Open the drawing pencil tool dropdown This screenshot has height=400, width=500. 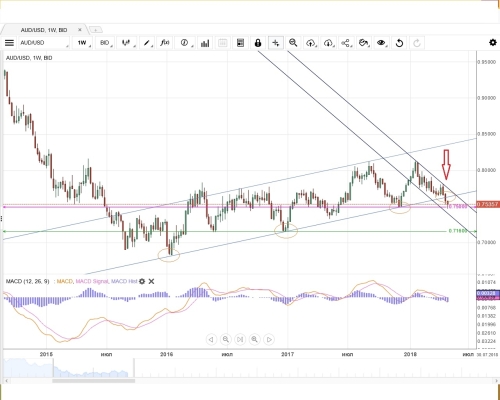point(147,43)
